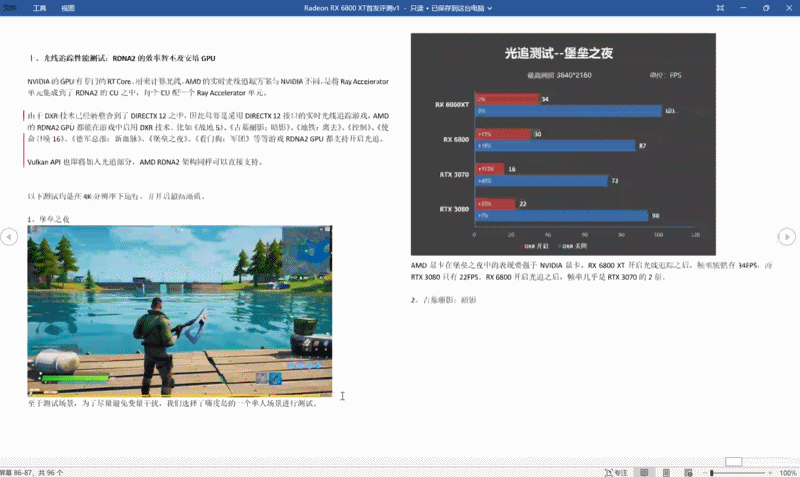800x477 pixels.
Task: Click the zoom in plus button
Action: [770, 473]
